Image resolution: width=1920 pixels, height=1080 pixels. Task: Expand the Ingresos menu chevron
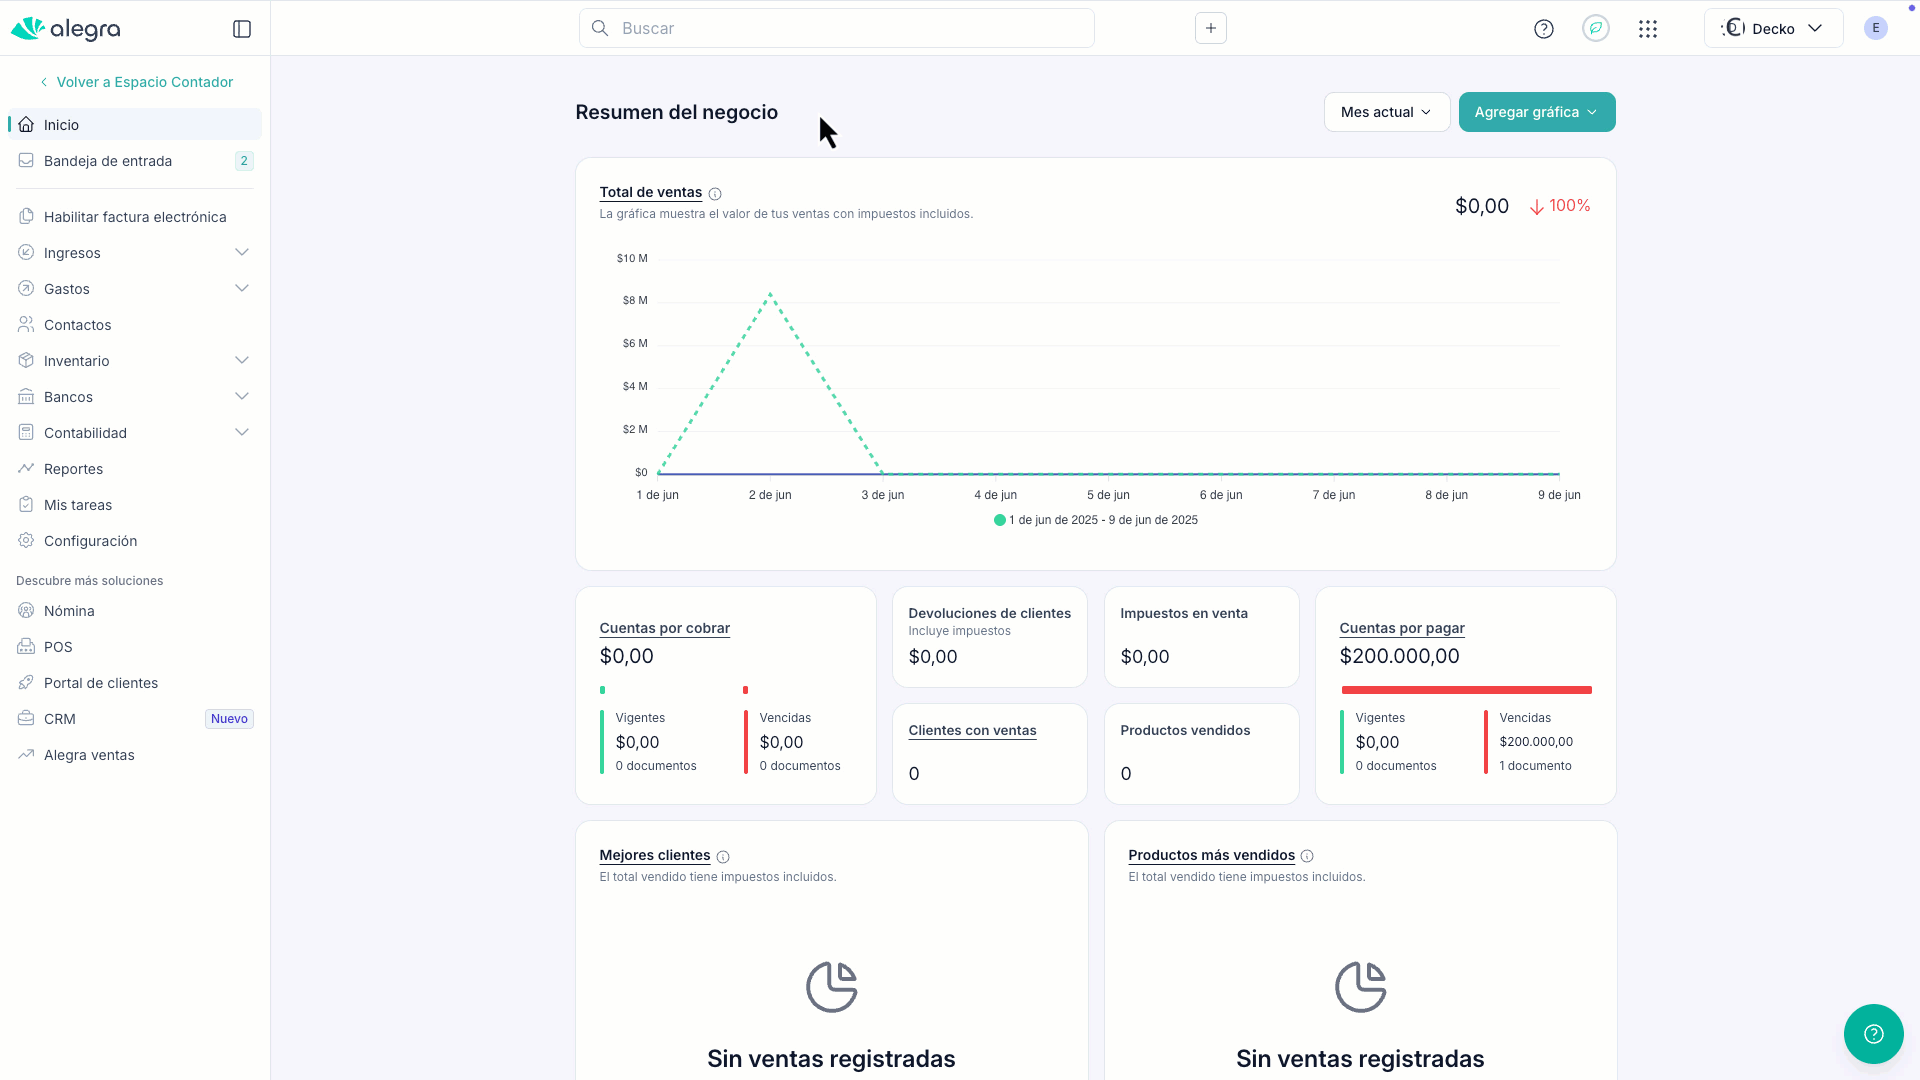(242, 252)
